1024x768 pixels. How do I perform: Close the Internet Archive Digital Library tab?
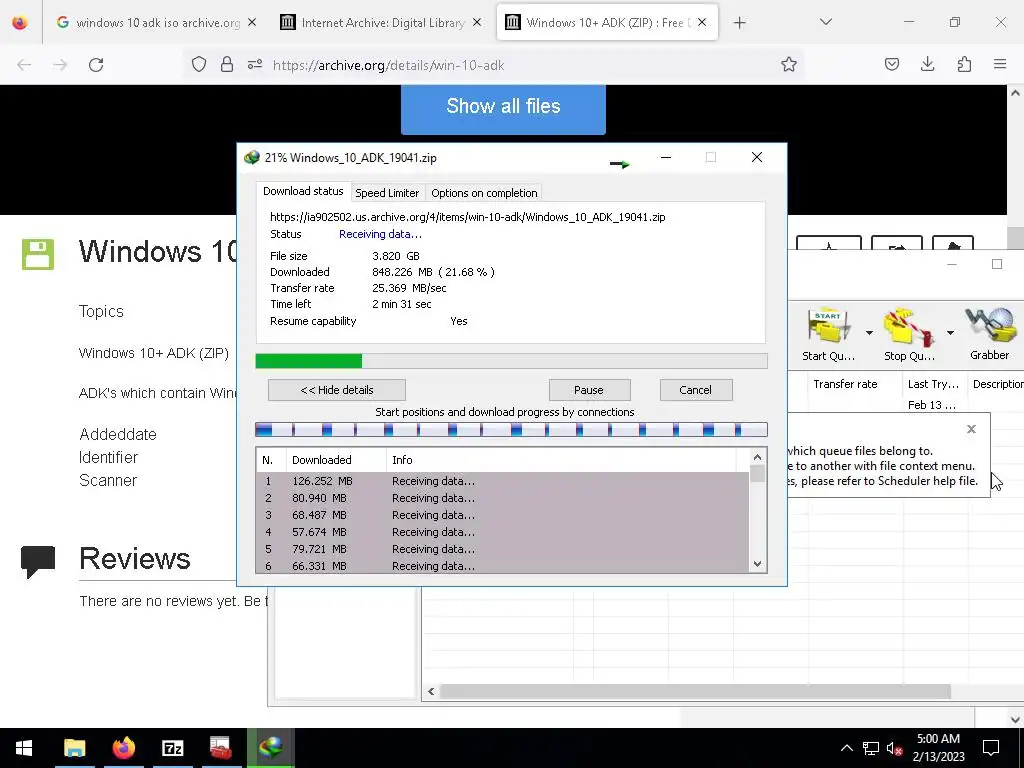(x=477, y=23)
